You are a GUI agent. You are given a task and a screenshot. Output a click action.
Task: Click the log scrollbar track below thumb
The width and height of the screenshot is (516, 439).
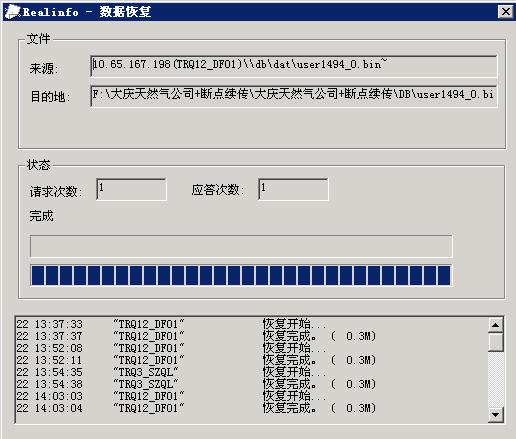tap(496, 380)
